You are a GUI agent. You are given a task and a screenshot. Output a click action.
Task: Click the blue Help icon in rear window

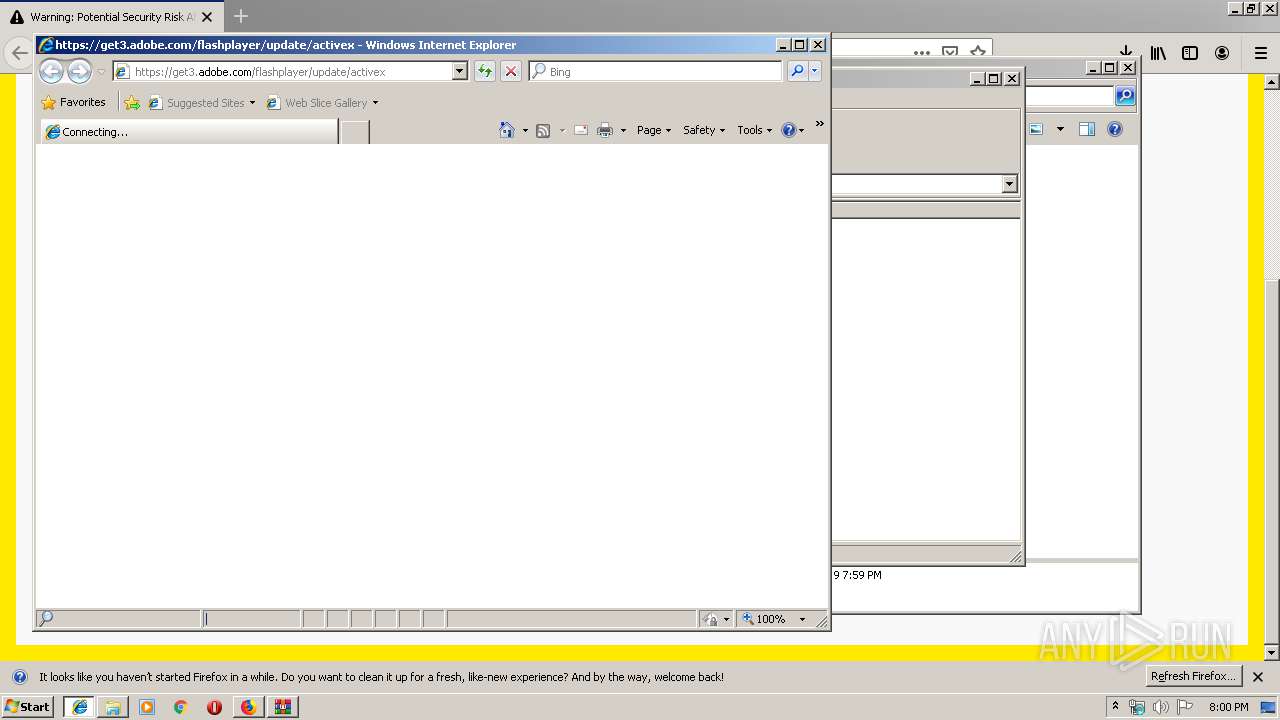(1115, 129)
